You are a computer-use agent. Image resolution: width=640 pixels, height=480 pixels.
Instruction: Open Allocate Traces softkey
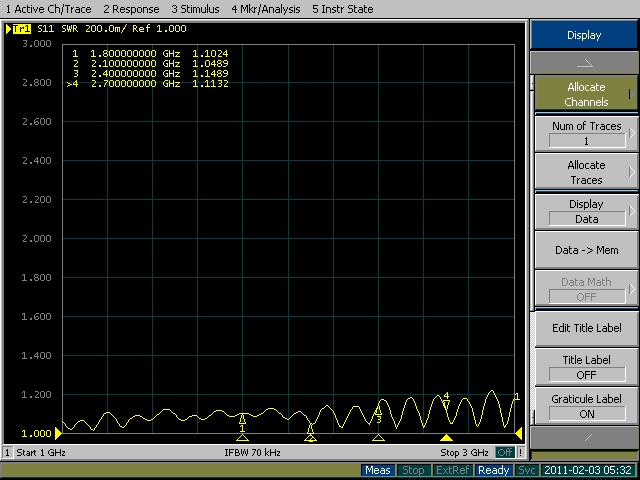[x=586, y=172]
